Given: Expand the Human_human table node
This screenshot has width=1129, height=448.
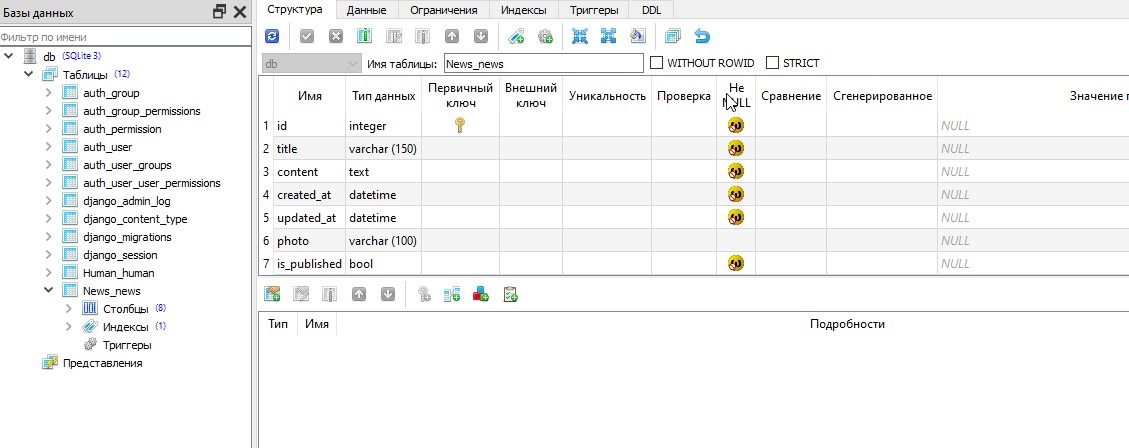Looking at the screenshot, I should point(49,273).
